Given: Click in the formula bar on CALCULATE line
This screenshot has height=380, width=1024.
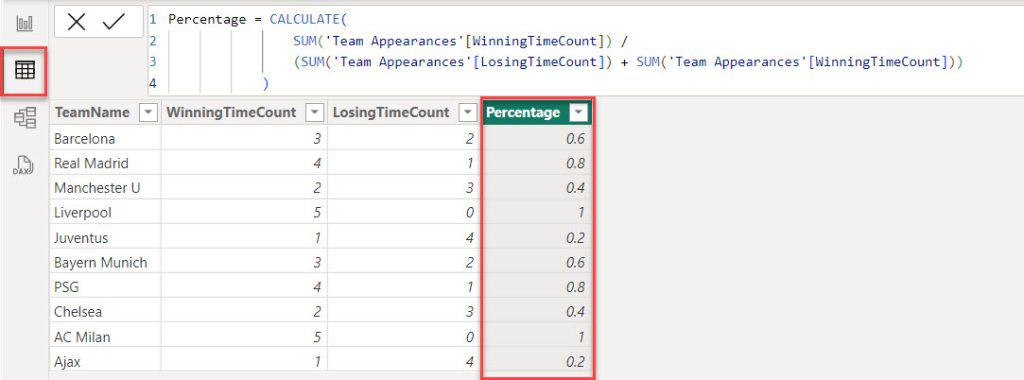Looking at the screenshot, I should coord(258,20).
